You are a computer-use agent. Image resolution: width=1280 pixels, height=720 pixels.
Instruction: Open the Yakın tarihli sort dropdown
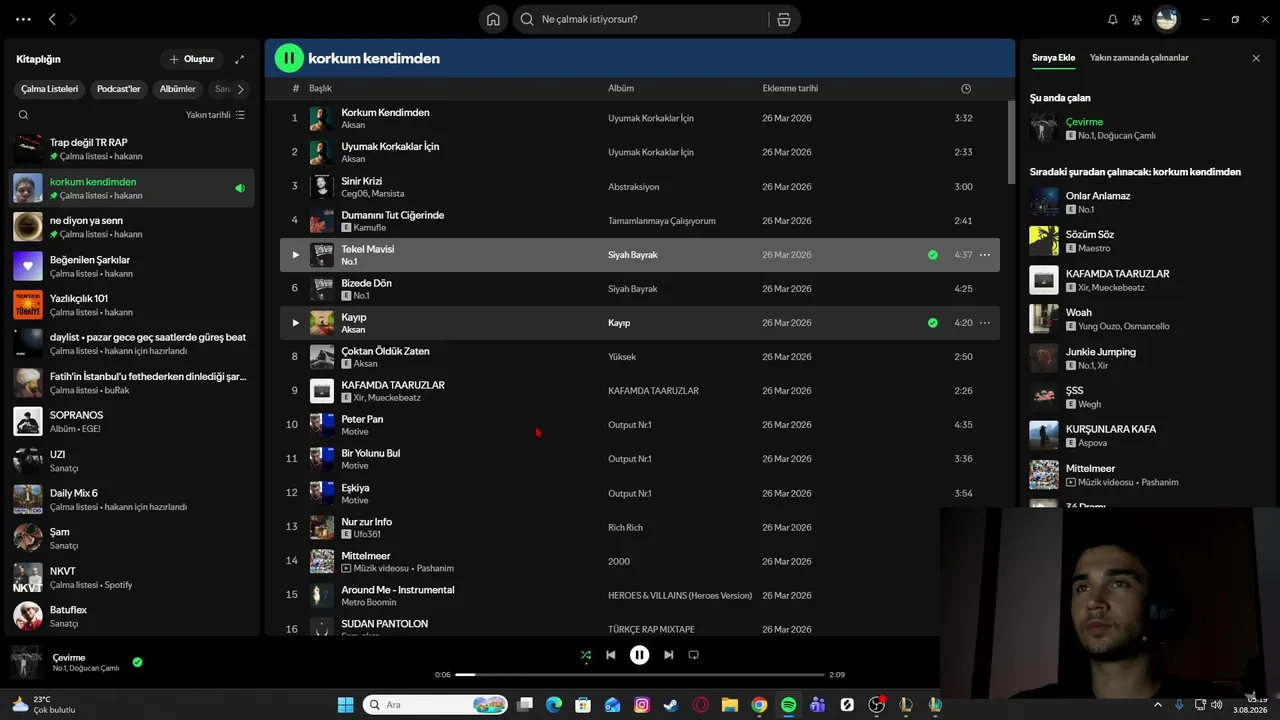[215, 115]
